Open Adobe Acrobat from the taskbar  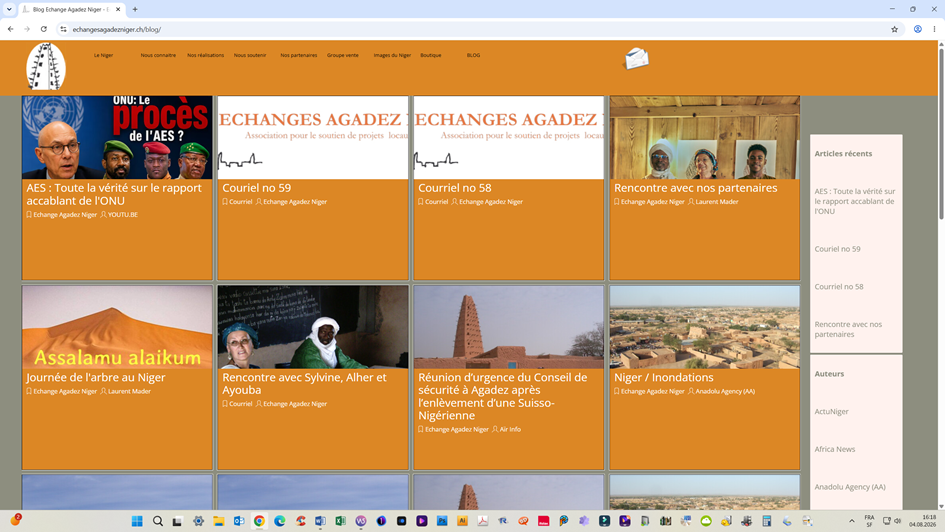click(483, 521)
